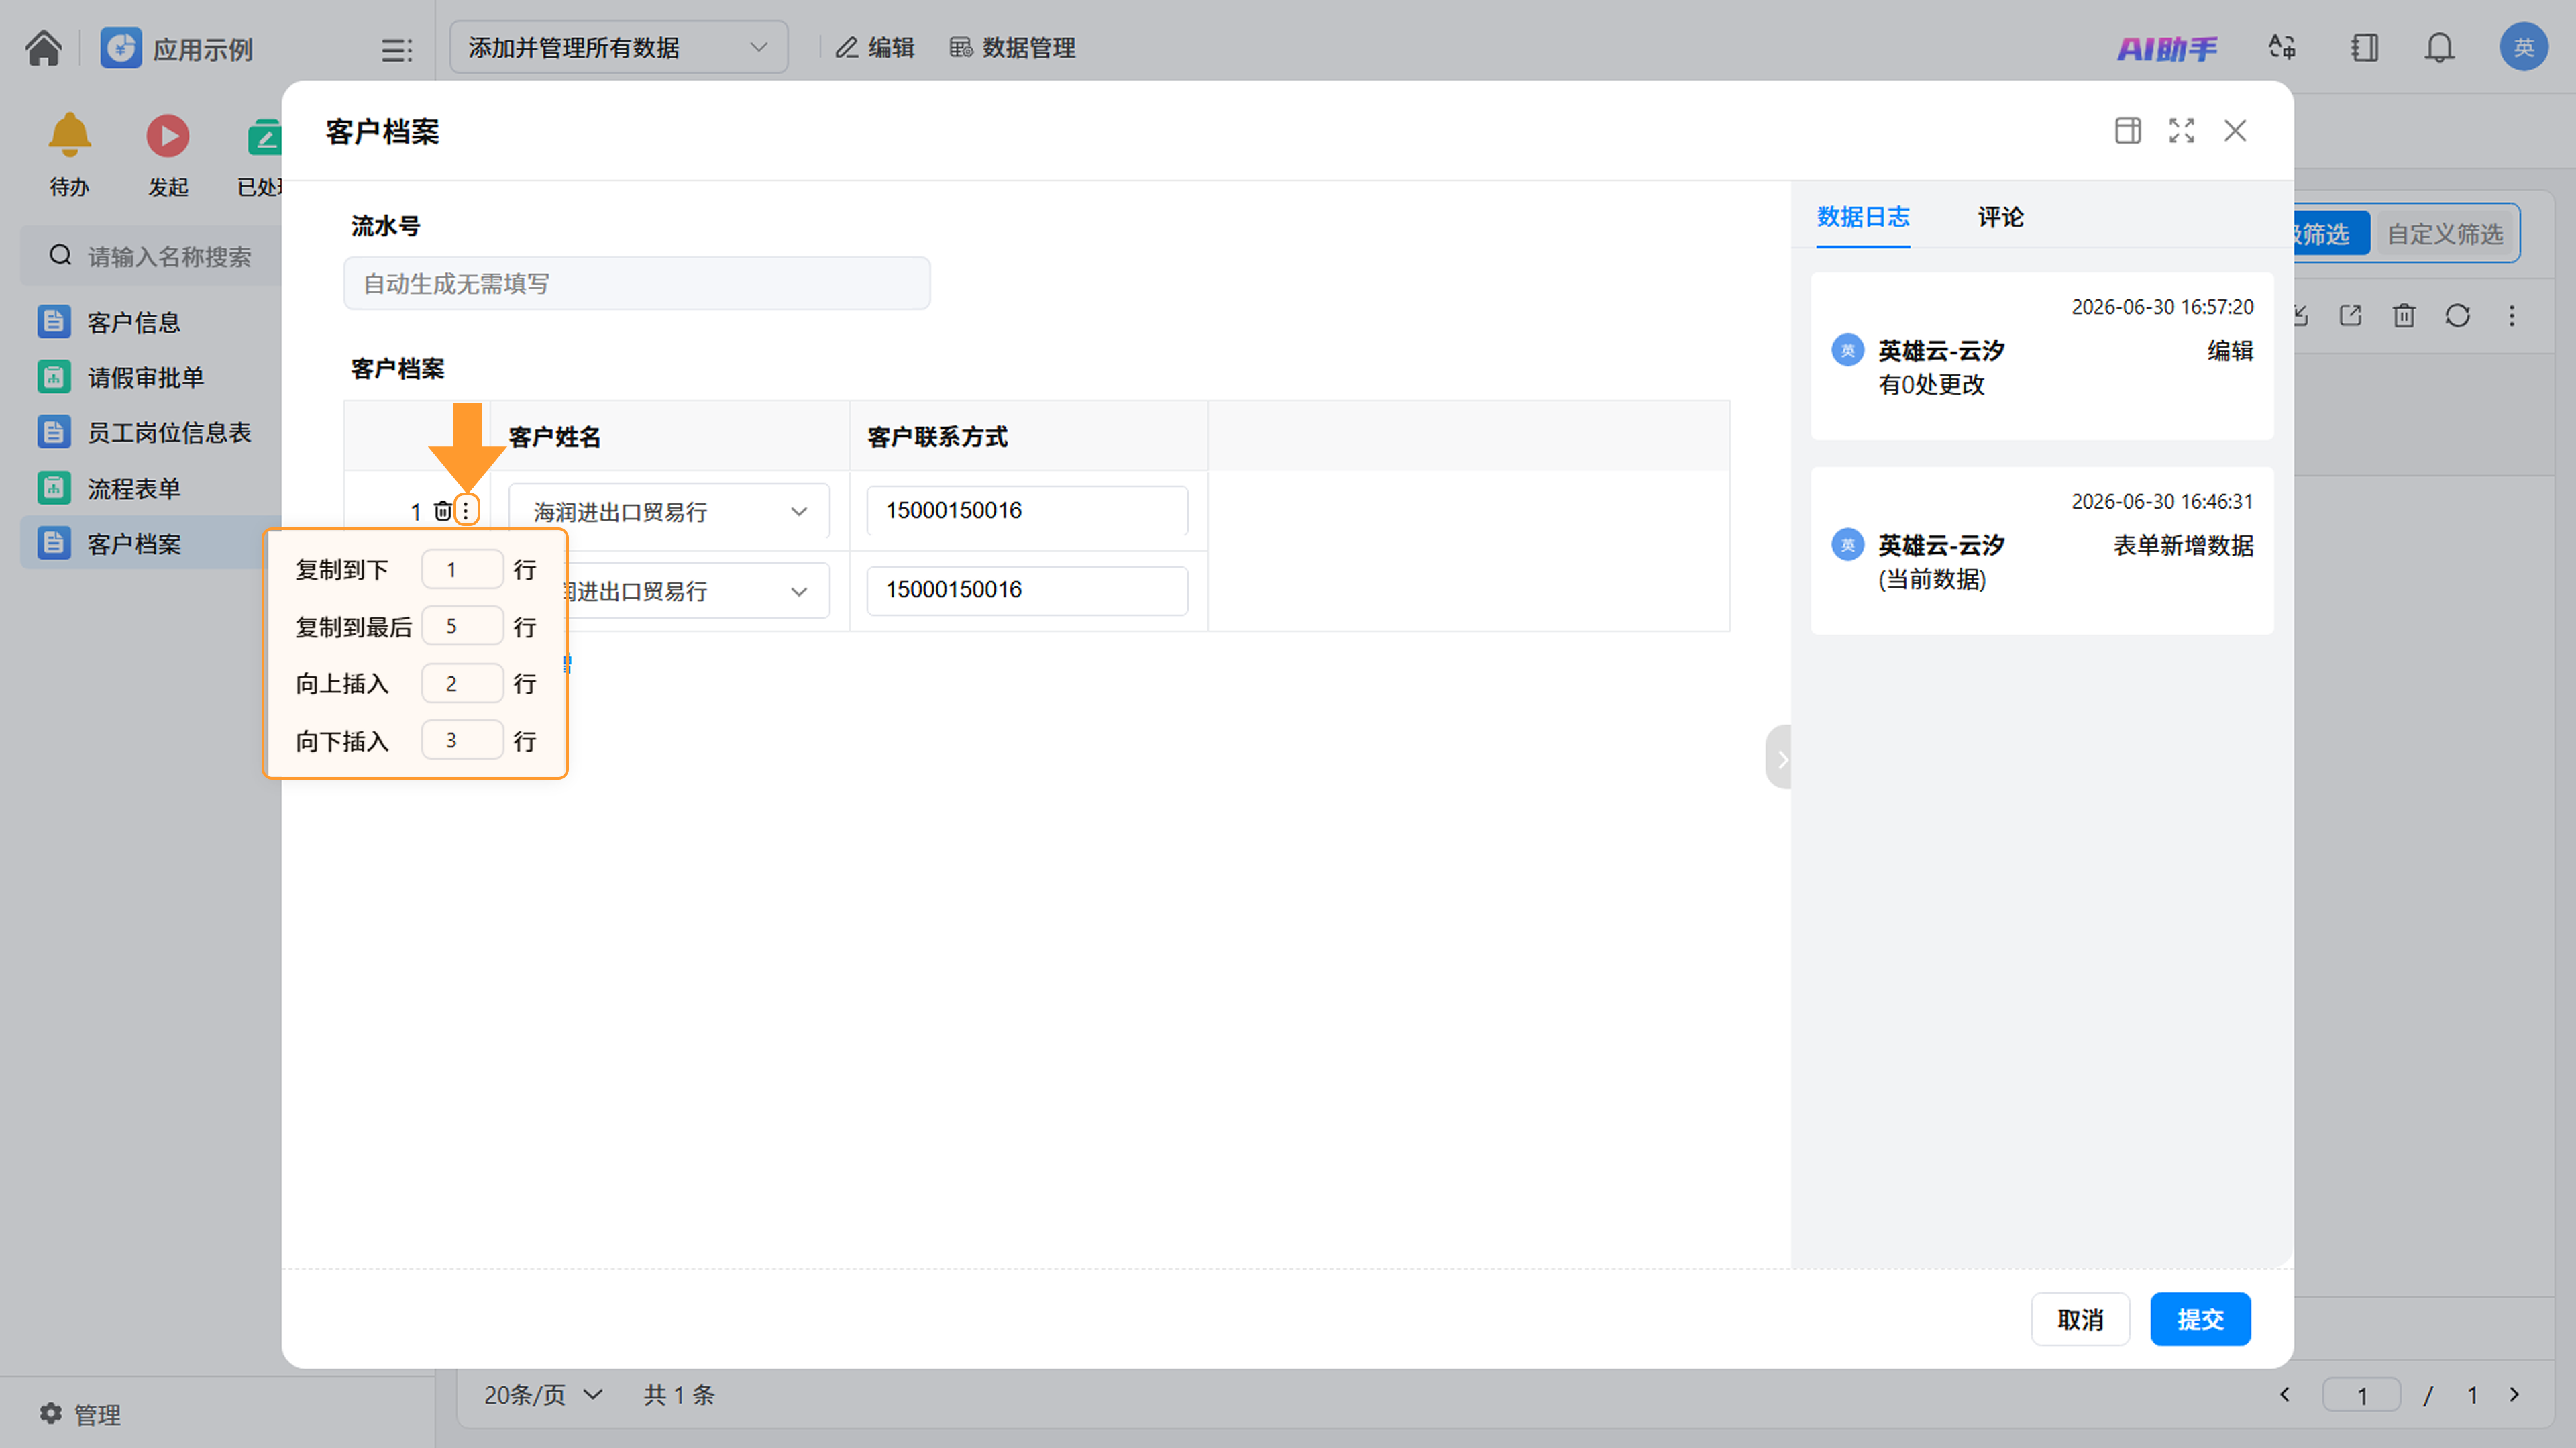2576x1448 pixels.
Task: Switch to the 评论 tab
Action: [2000, 217]
